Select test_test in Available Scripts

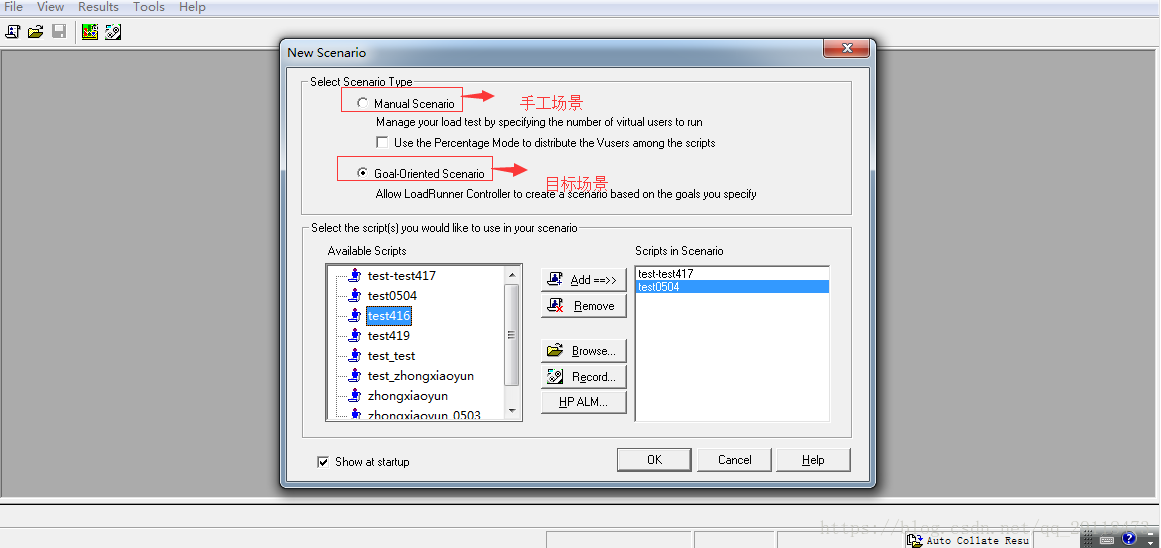[x=391, y=355]
